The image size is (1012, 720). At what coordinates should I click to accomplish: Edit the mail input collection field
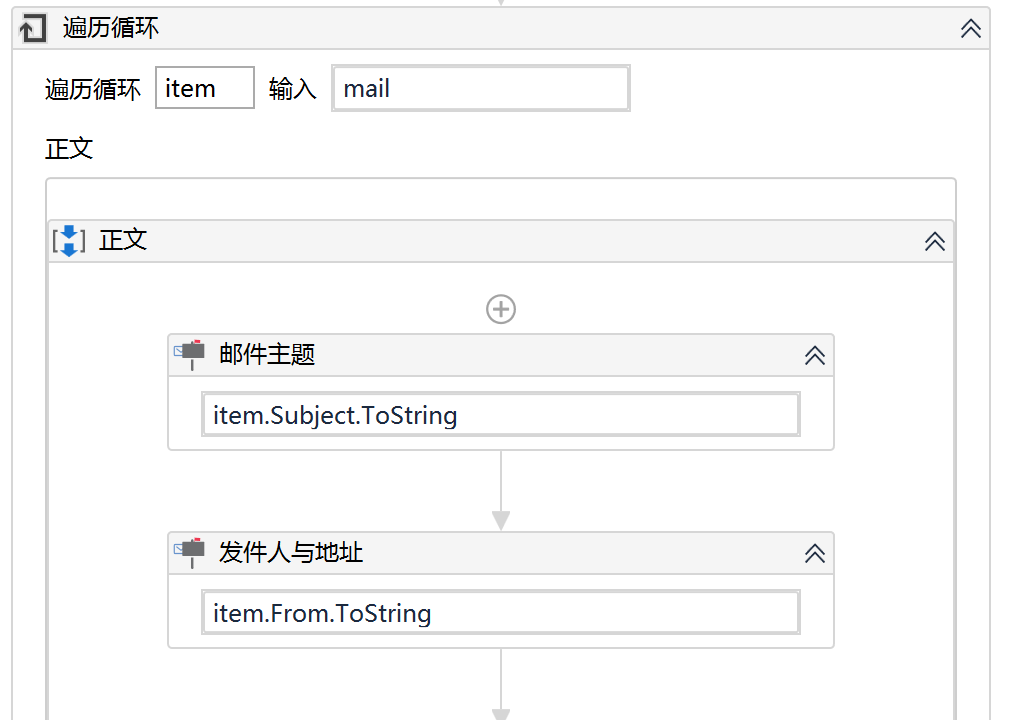click(481, 88)
